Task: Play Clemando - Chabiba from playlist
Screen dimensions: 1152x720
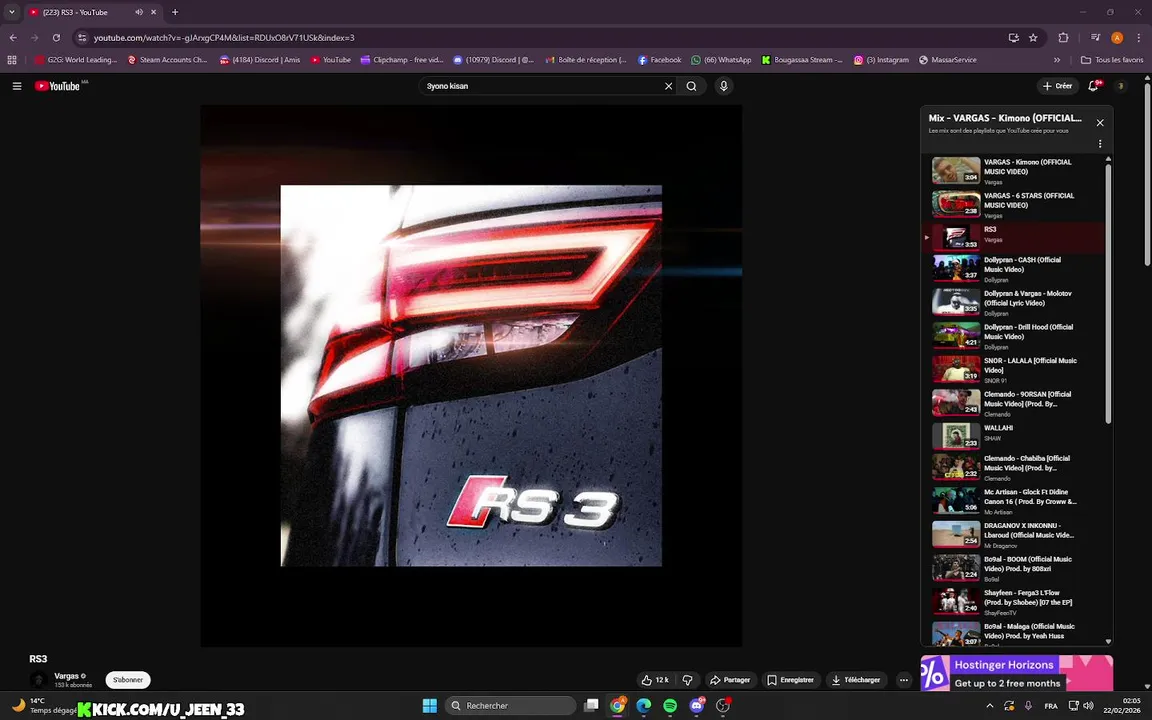Action: pos(1014,467)
